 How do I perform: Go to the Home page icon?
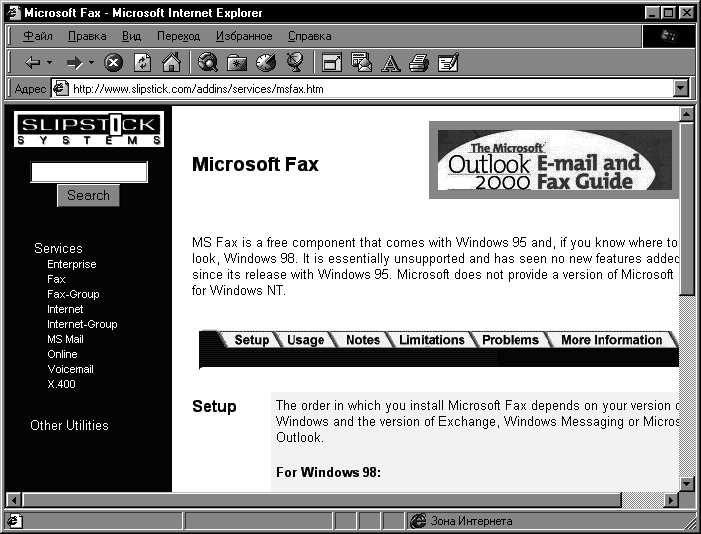coord(171,63)
